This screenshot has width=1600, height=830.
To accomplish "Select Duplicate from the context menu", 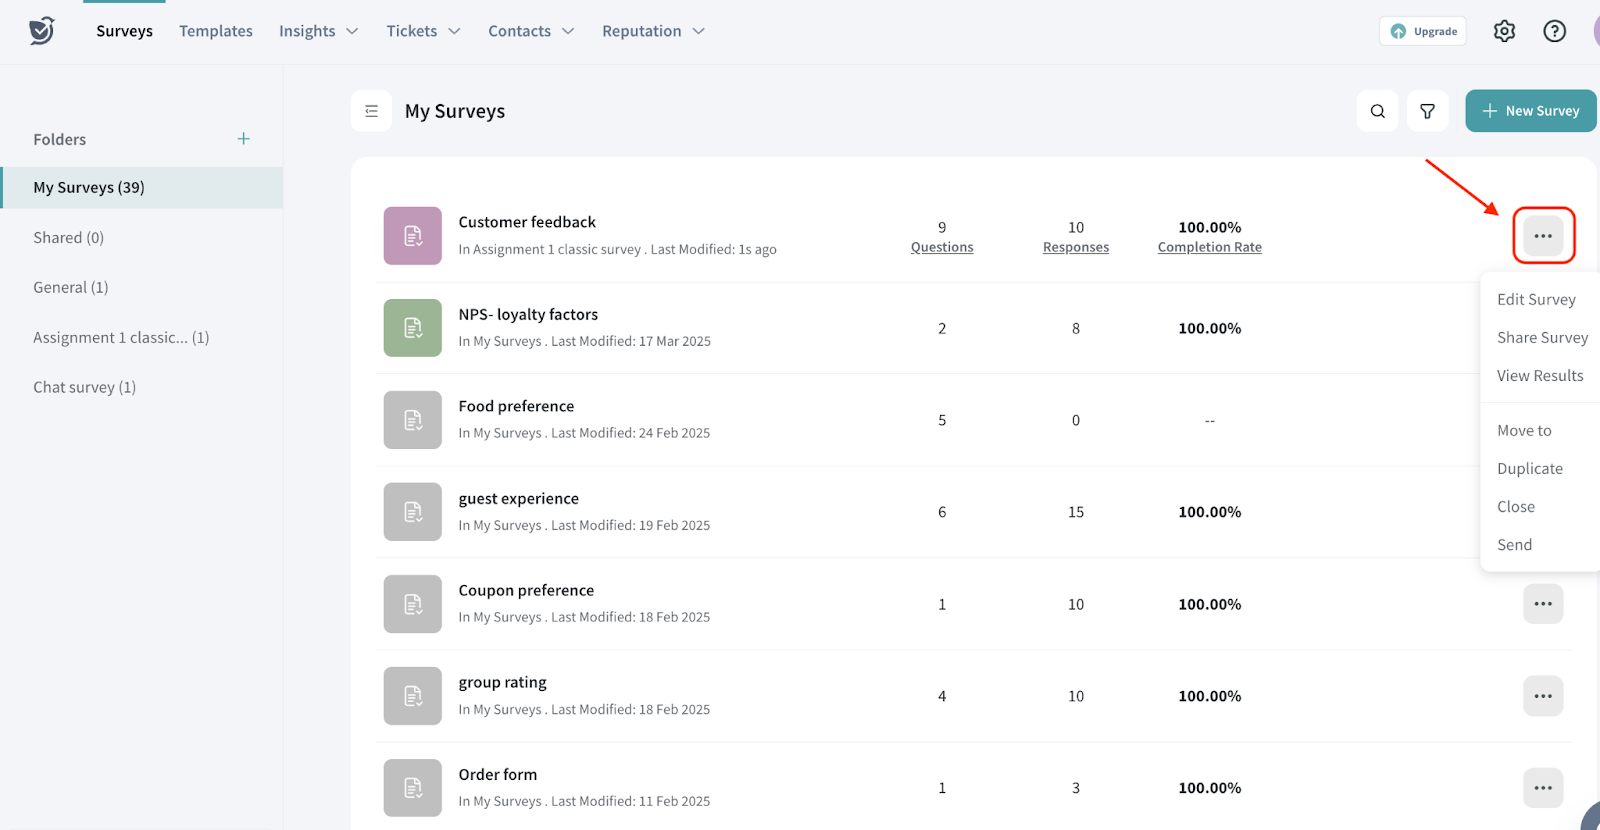I will (1529, 469).
